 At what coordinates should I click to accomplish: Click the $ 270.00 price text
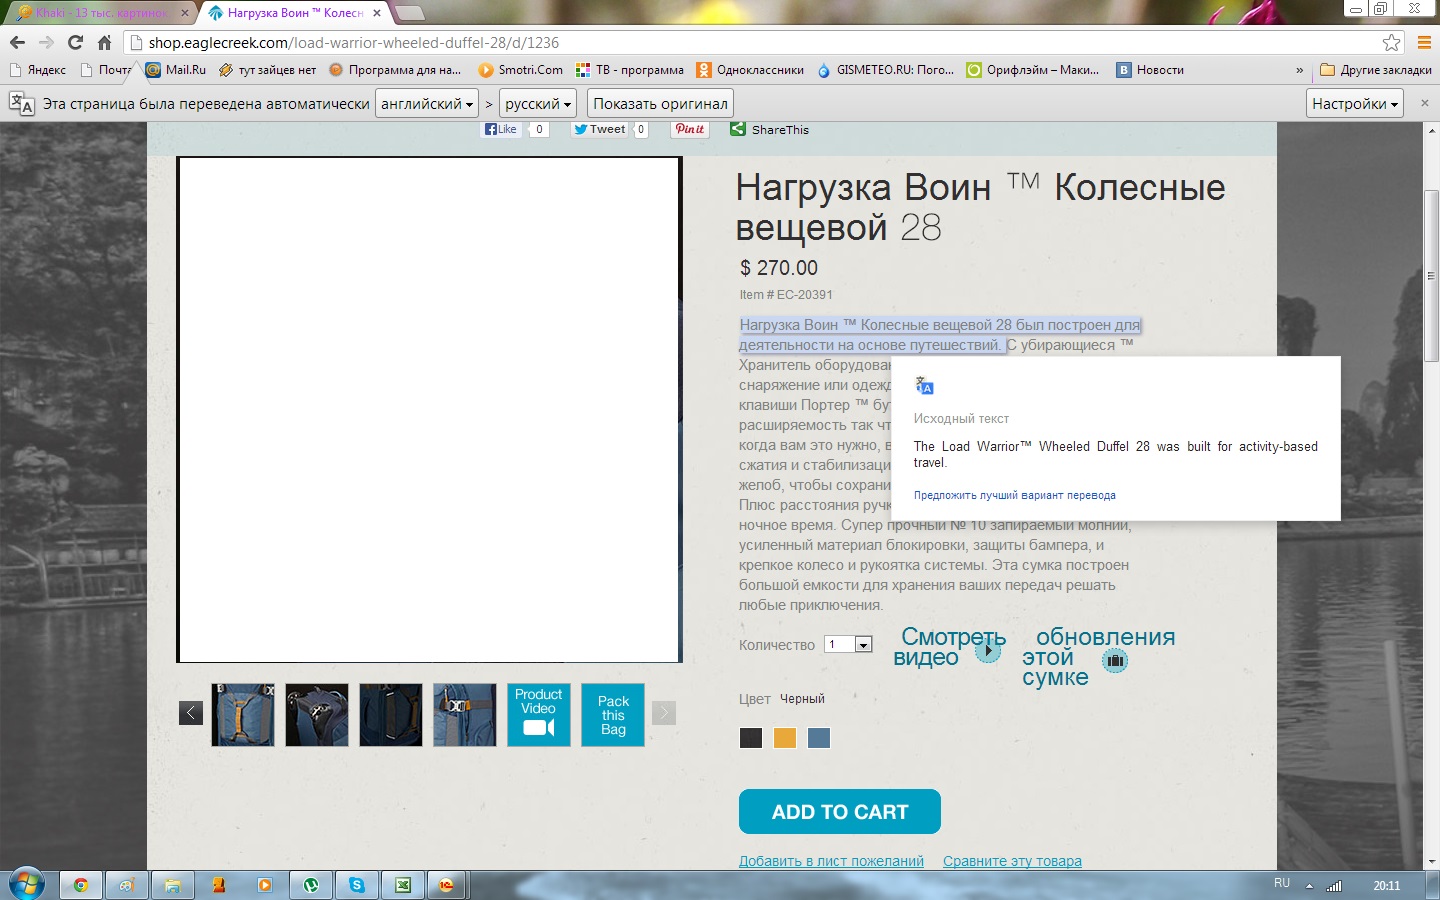[779, 268]
